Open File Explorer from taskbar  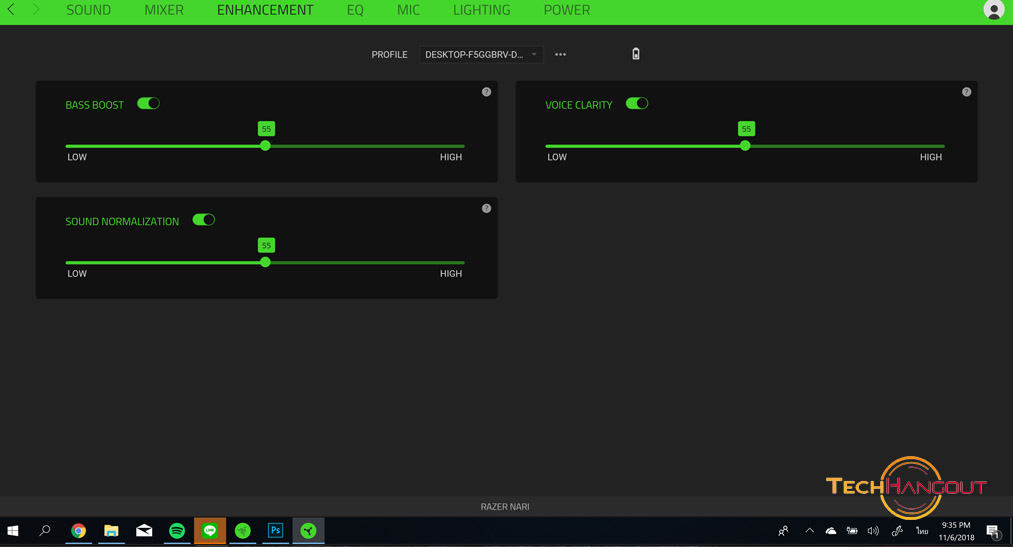click(x=111, y=531)
